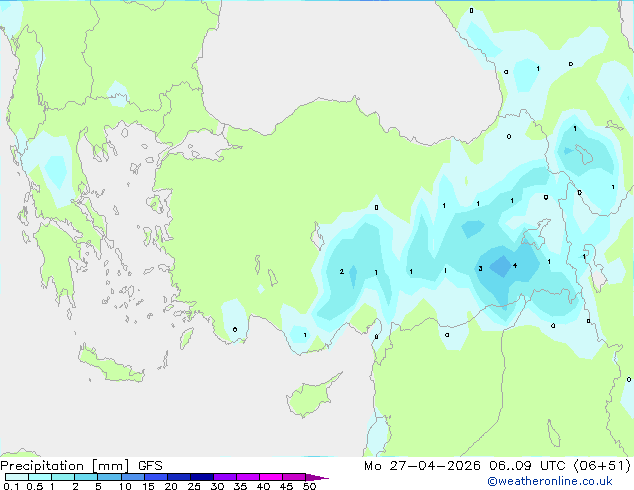Click the '3' precipitation value on the map
This screenshot has width=634, height=490.
[x=480, y=268]
